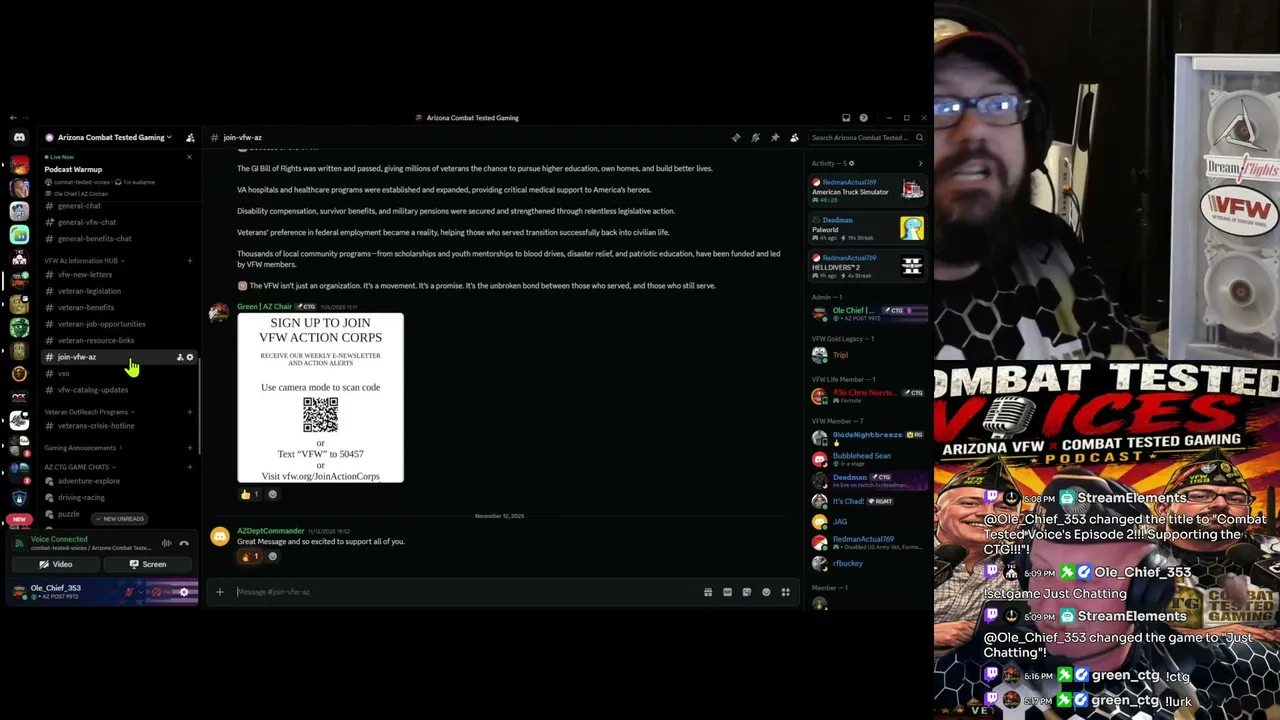Add reaction to AZDeptCommander's message
Viewport: 1280px width, 720px height.
pyautogui.click(x=272, y=556)
